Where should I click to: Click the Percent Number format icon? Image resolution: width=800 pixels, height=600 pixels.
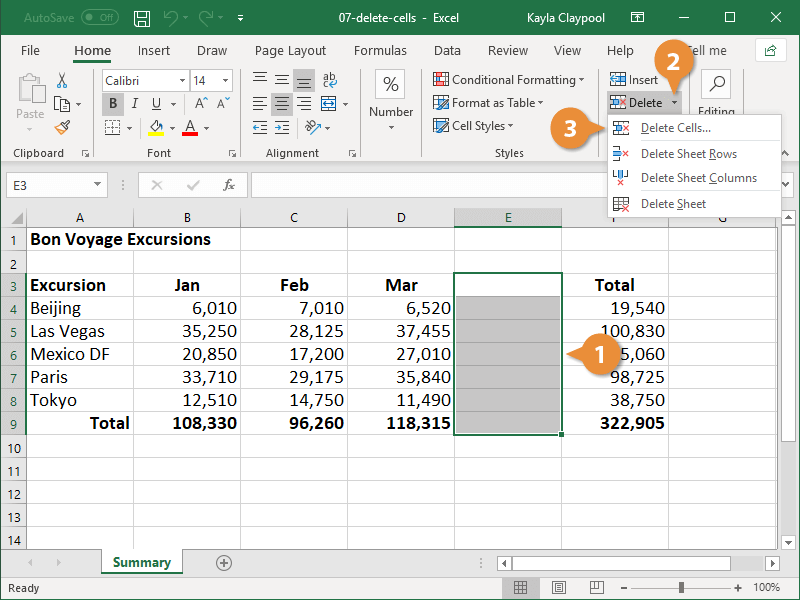pos(391,84)
